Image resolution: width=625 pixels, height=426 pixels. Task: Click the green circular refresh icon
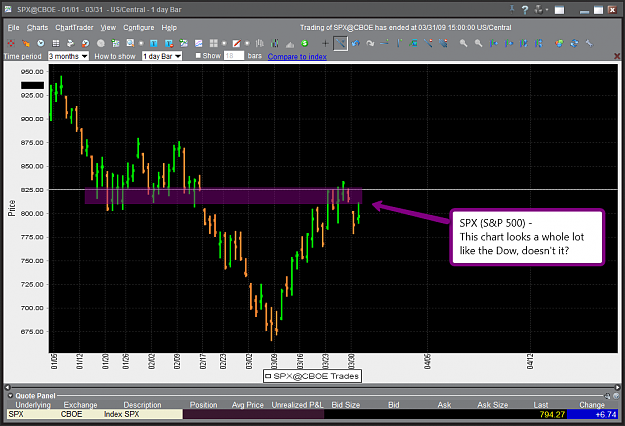pyautogui.click(x=305, y=43)
